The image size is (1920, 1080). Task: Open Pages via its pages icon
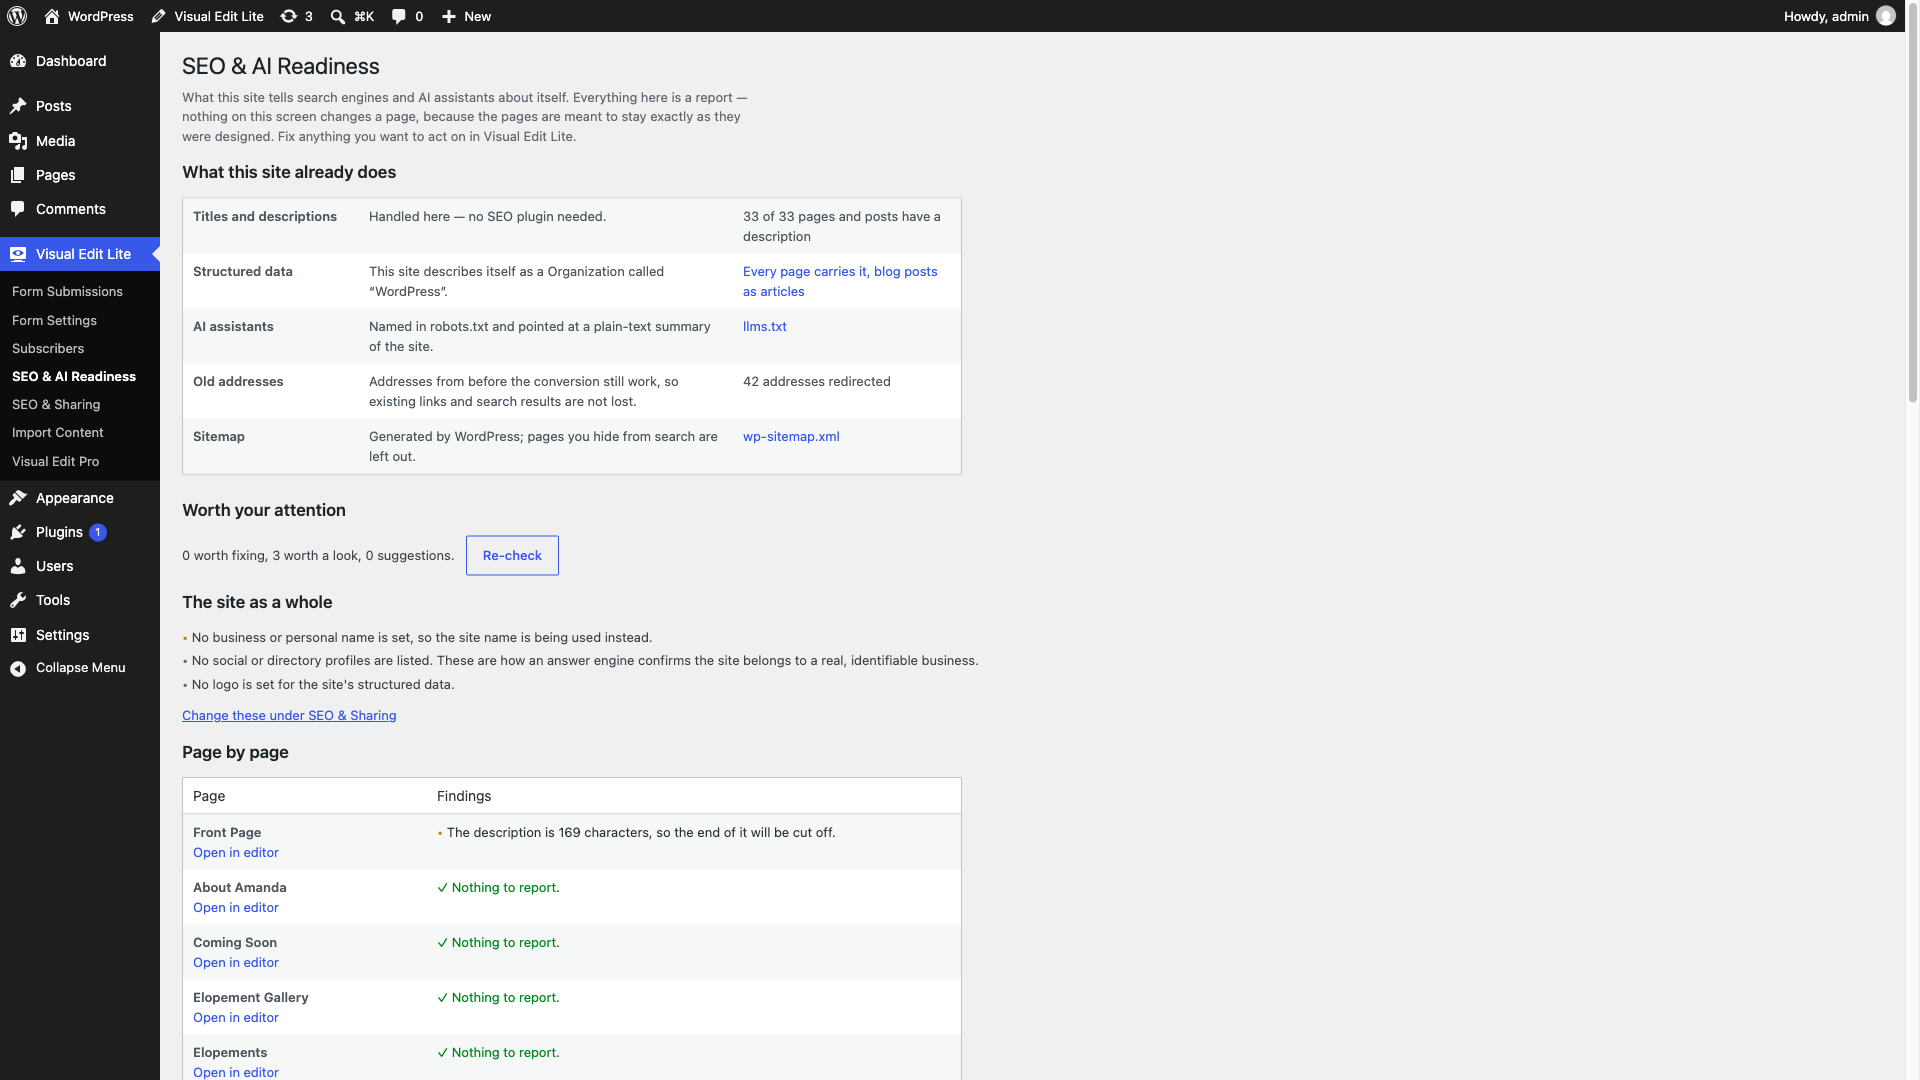[x=18, y=175]
